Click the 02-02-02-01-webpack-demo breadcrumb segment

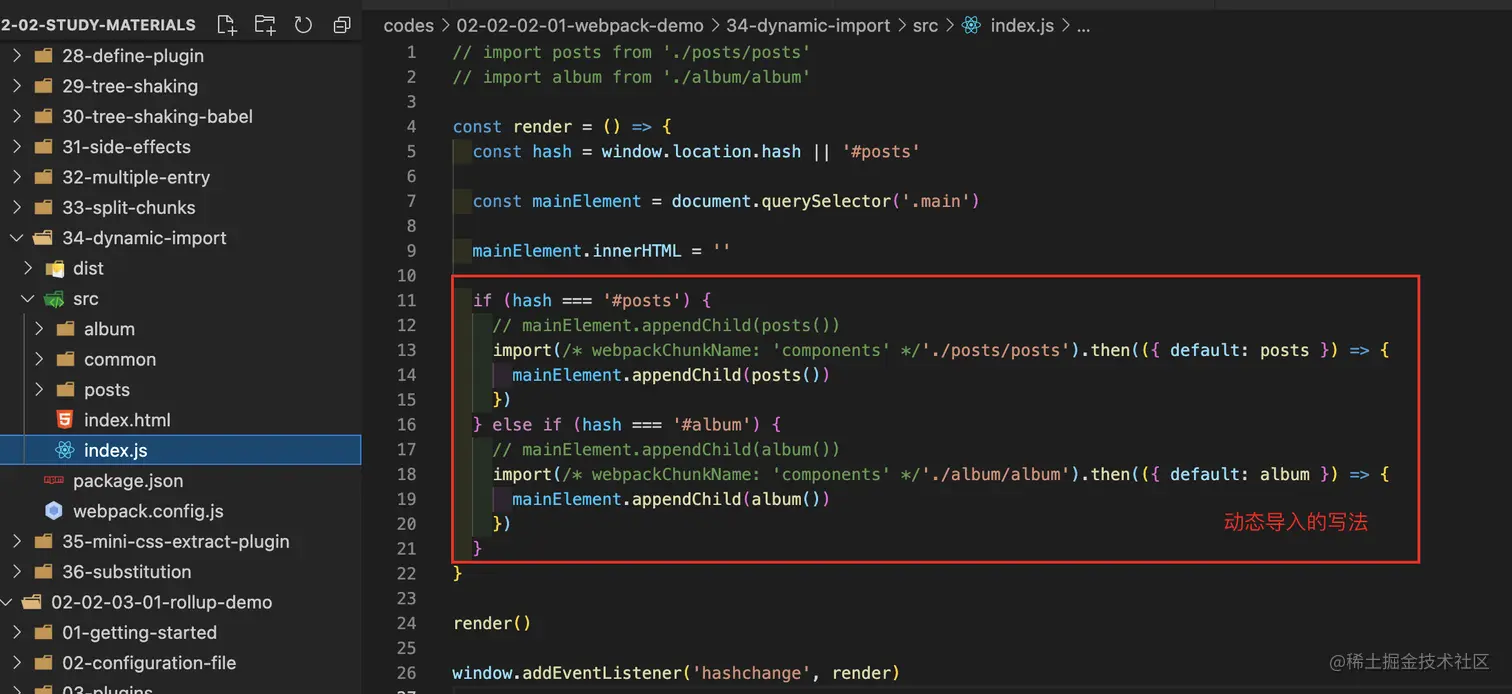(x=580, y=26)
